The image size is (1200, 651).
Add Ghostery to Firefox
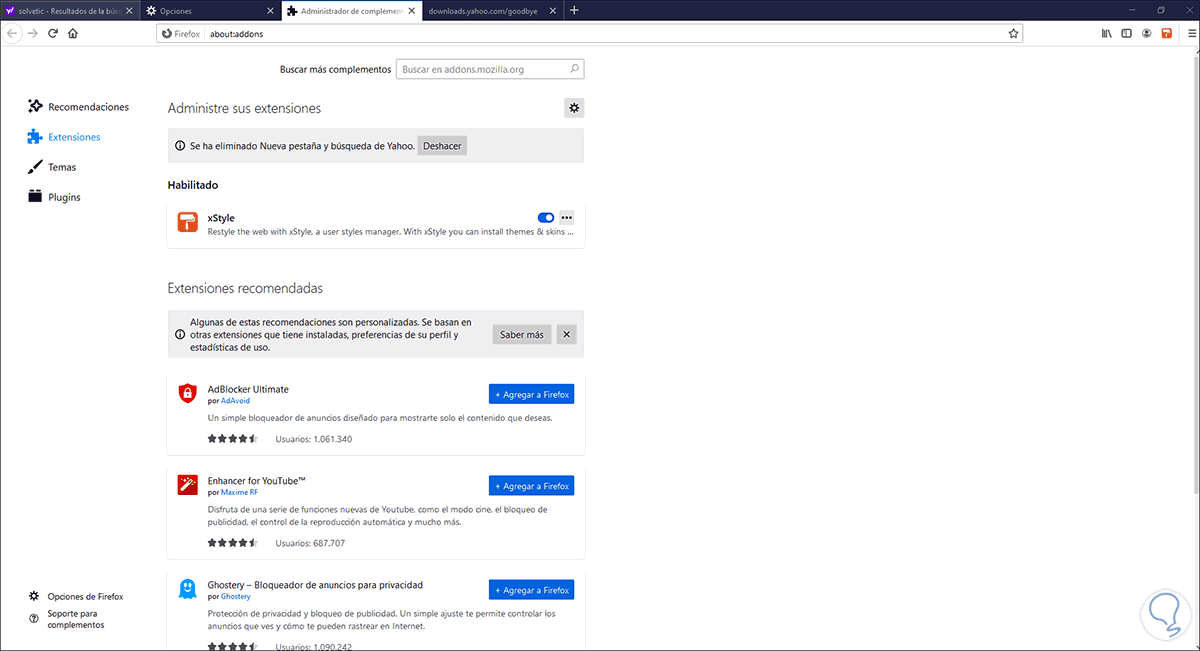pyautogui.click(x=531, y=590)
